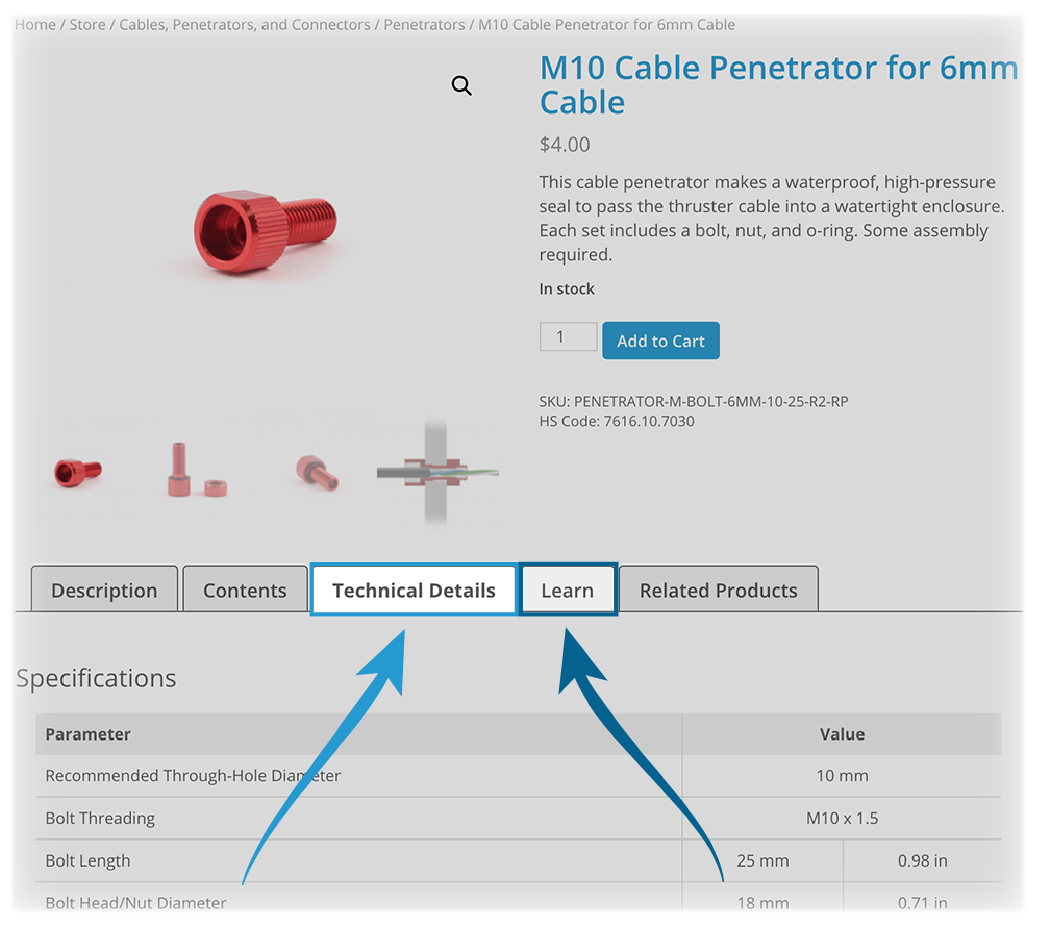Switch to the Technical Details tab
Screen dimensions: 1042x925
point(414,590)
